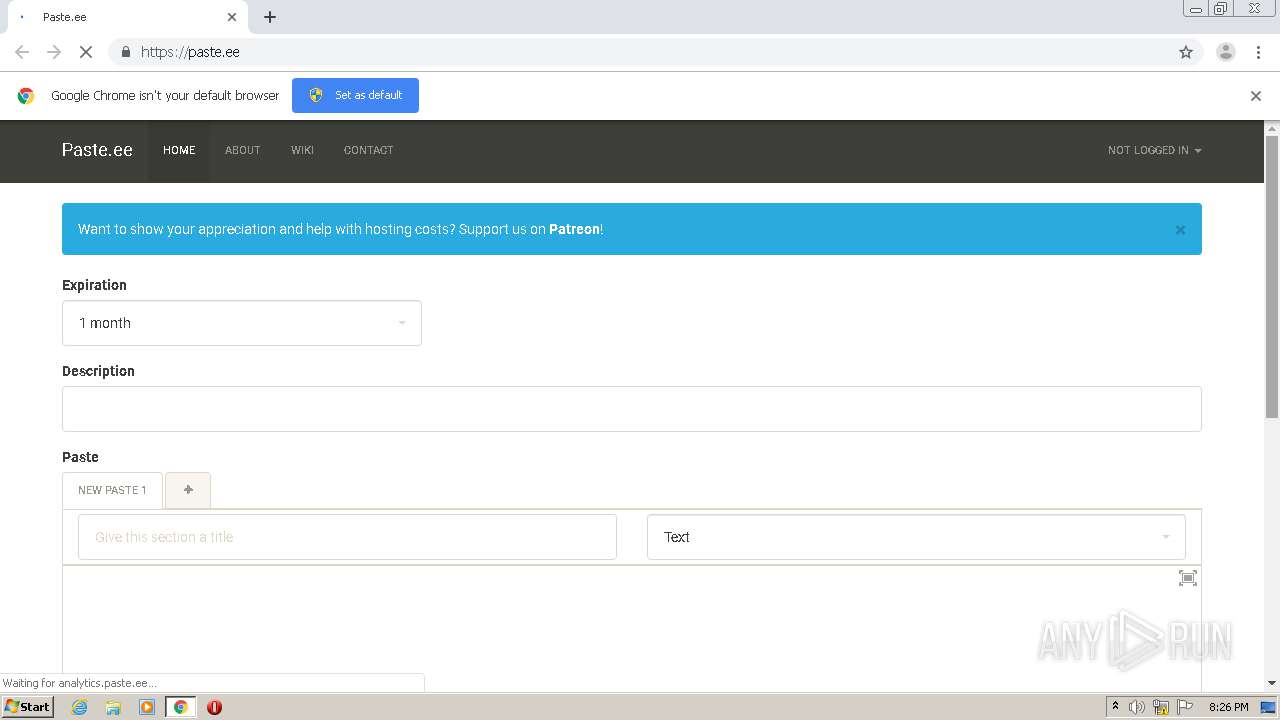Click the Paste.ee brand logo
Viewport: 1280px width, 720px height.
pyautogui.click(x=97, y=150)
